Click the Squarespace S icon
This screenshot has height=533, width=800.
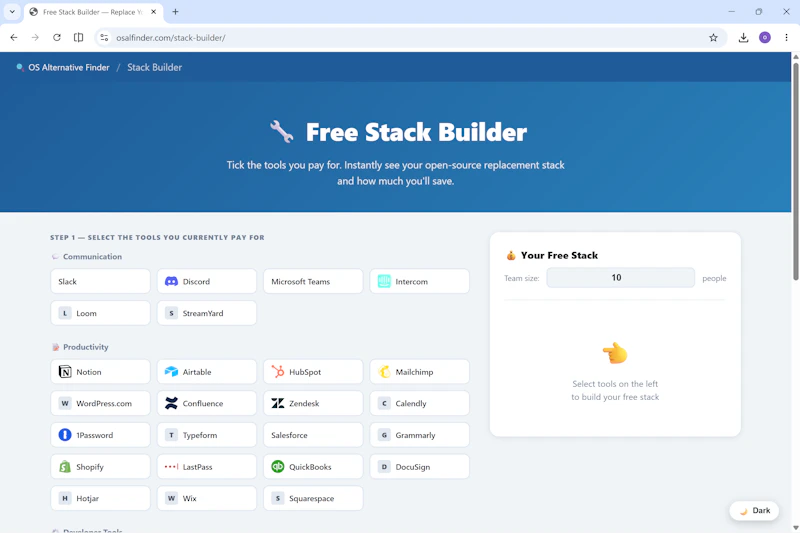278,498
